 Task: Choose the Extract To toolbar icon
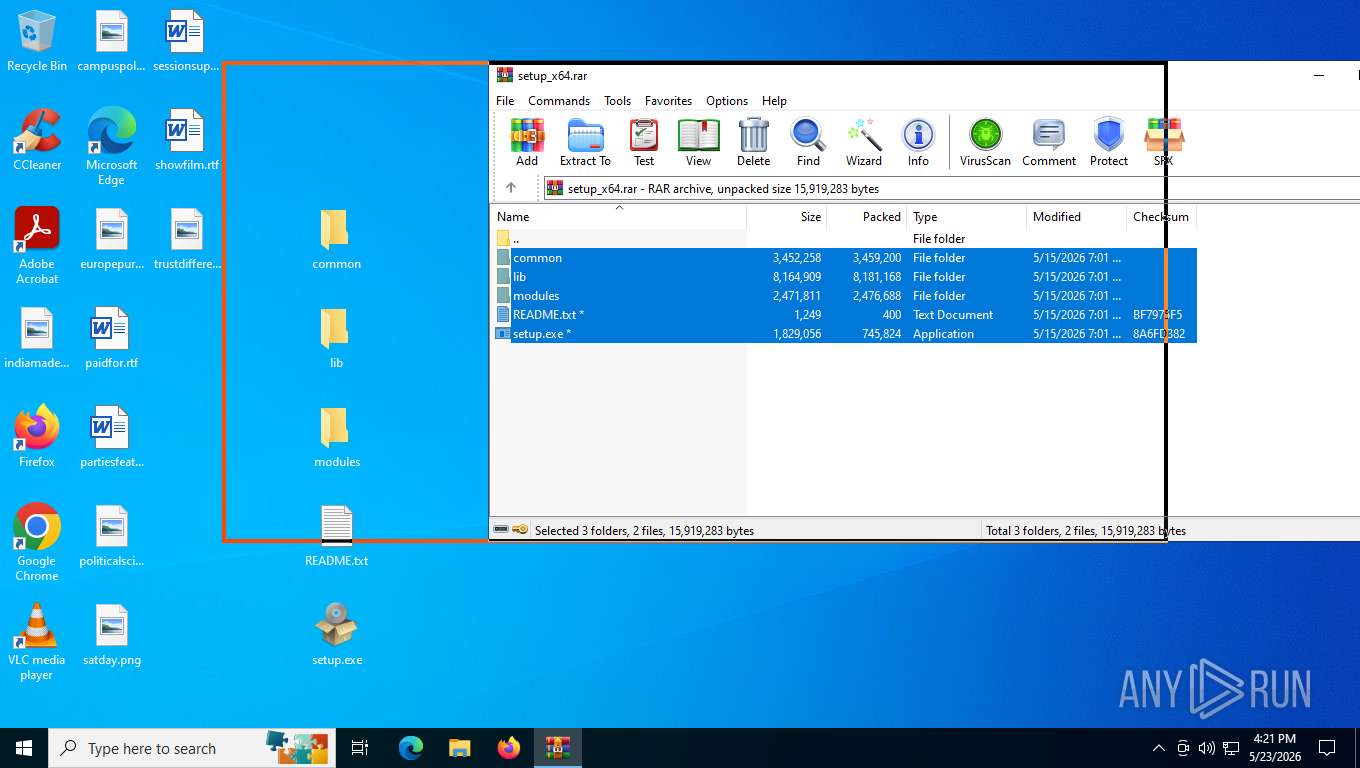pos(585,142)
